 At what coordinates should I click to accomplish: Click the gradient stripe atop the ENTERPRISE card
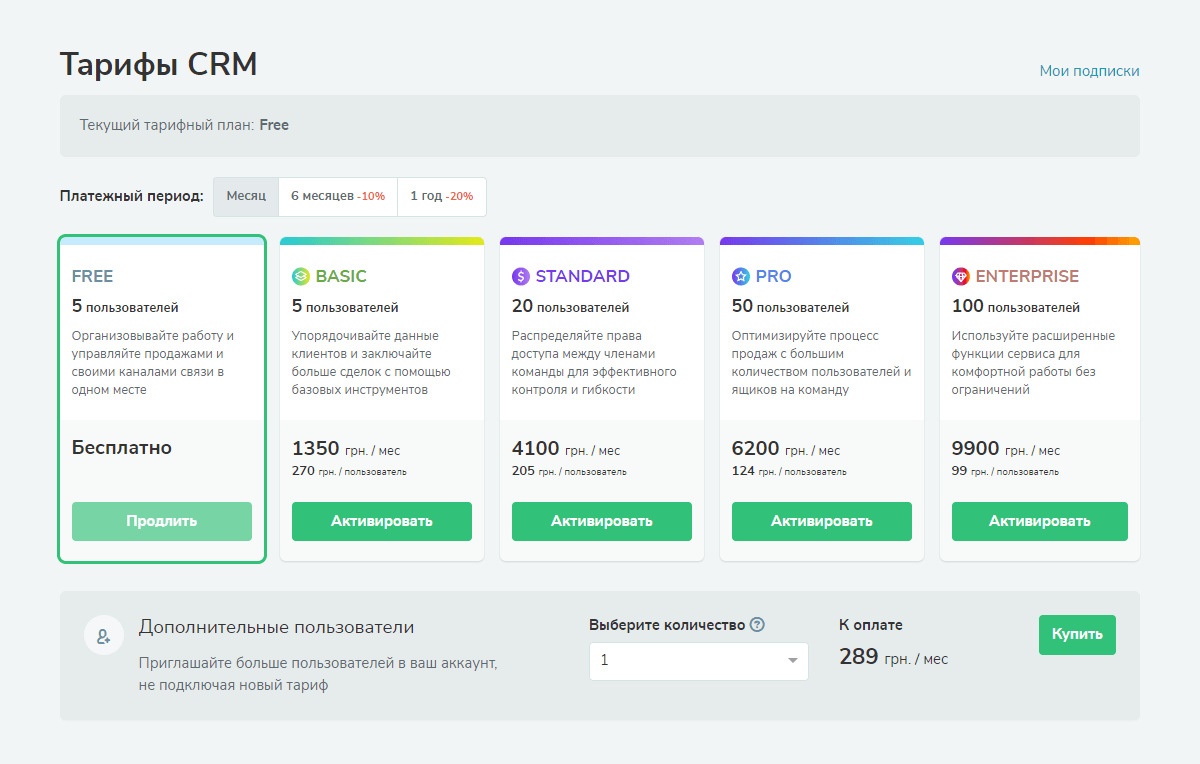tap(1040, 240)
